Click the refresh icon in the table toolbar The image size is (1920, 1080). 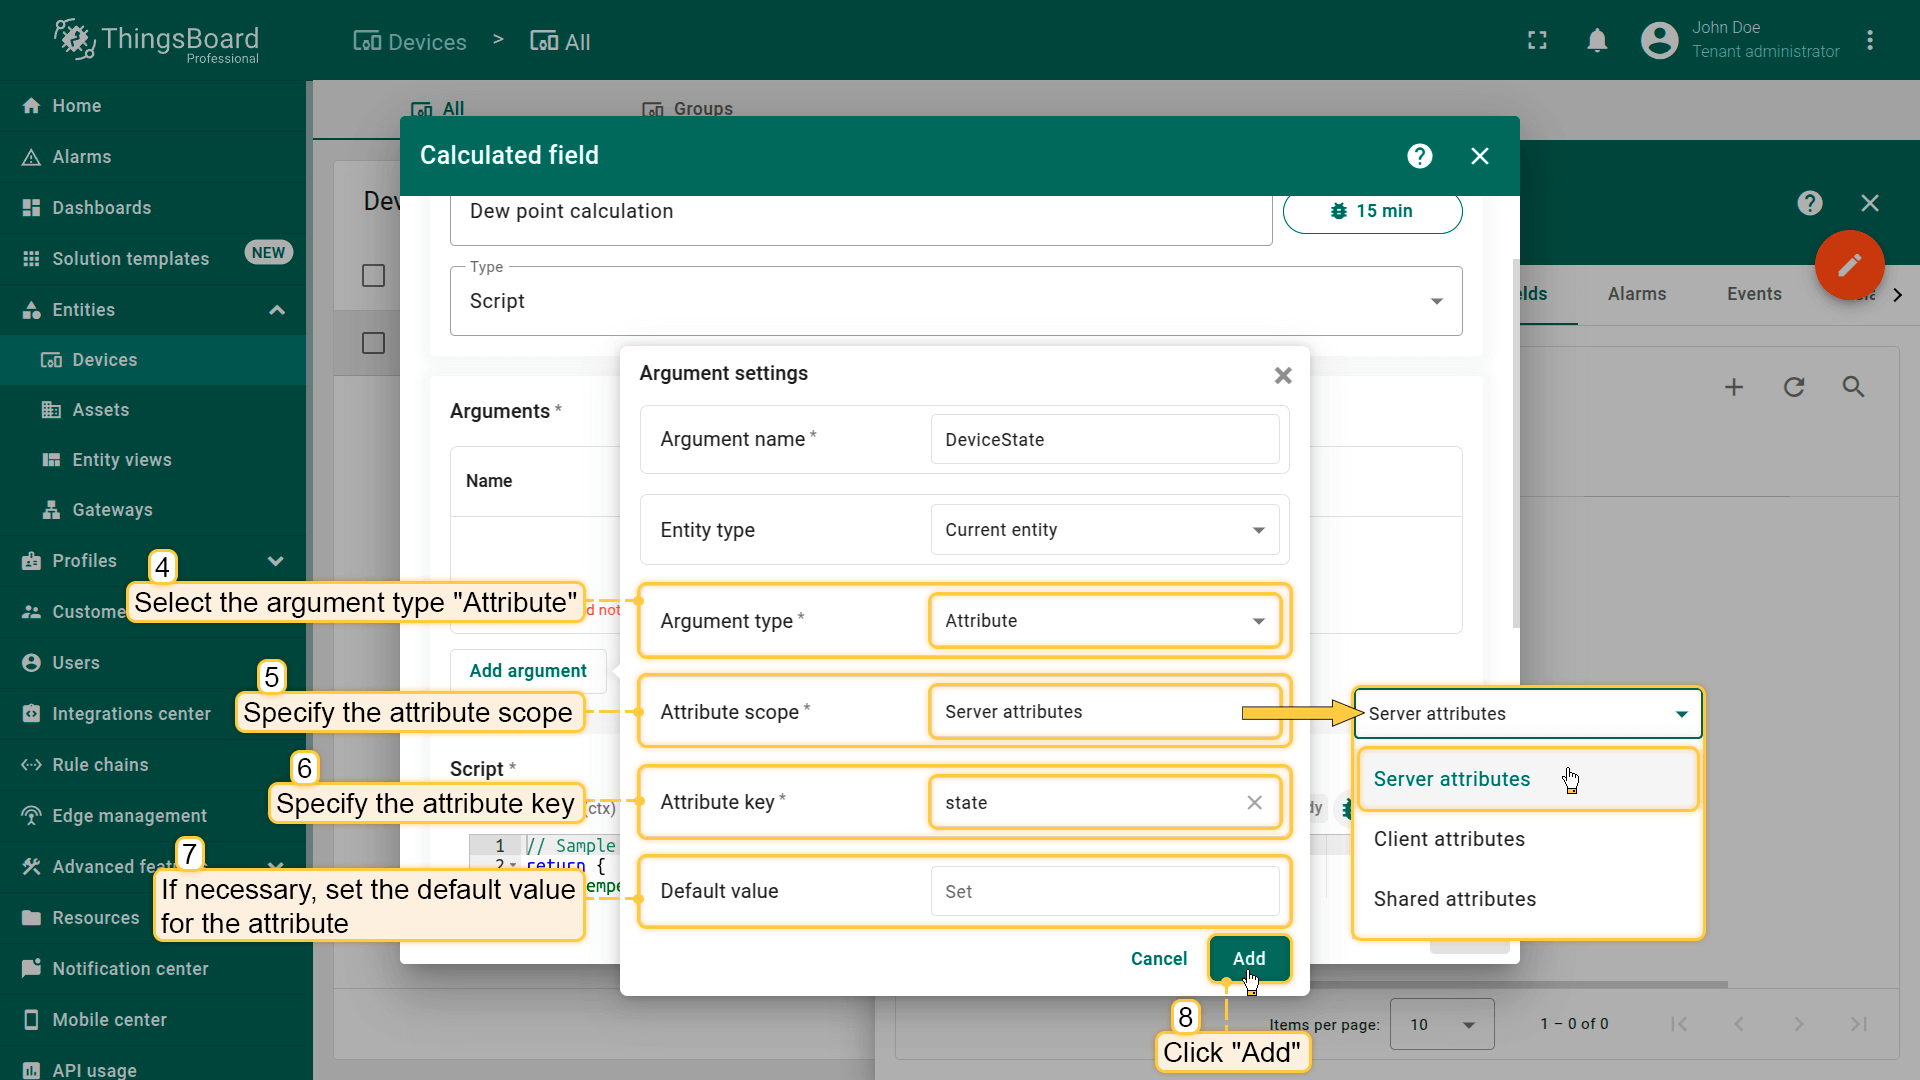pos(1794,387)
